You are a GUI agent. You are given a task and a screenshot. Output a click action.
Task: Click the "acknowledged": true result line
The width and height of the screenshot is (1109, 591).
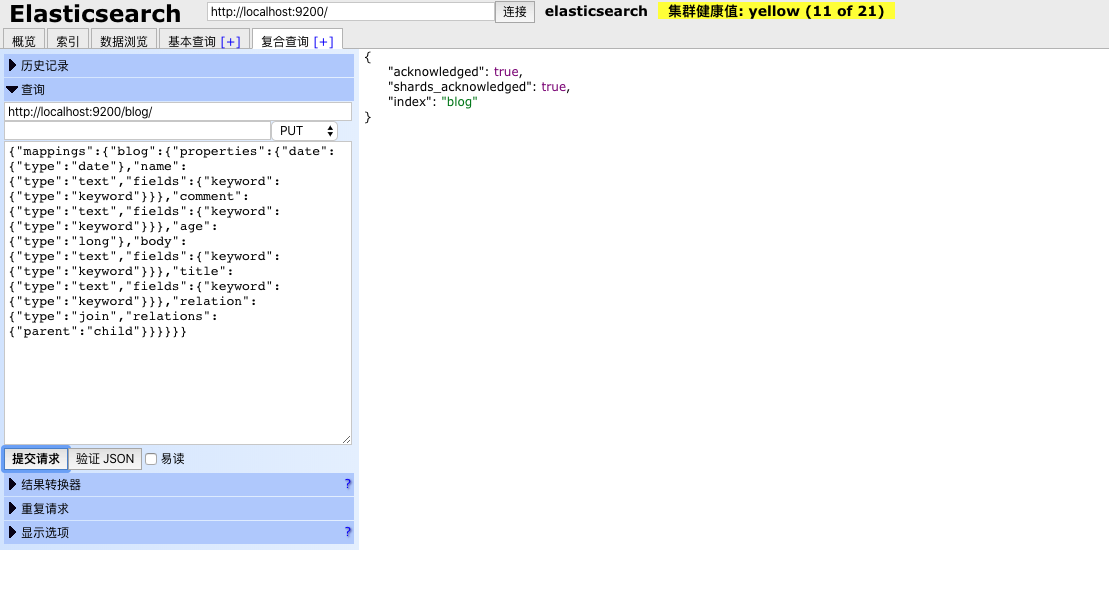point(455,71)
